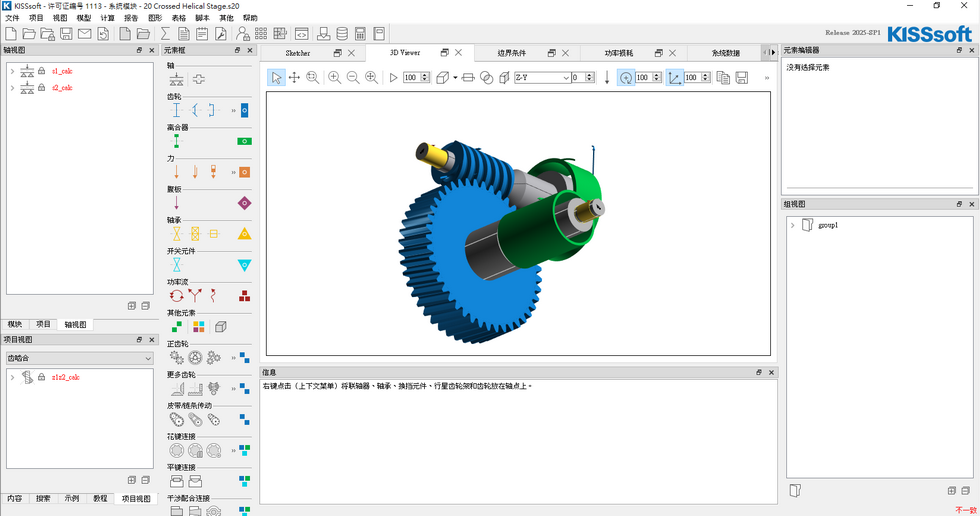
Task: Click the planetary gear icon under 正齿轮
Action: click(x=196, y=357)
